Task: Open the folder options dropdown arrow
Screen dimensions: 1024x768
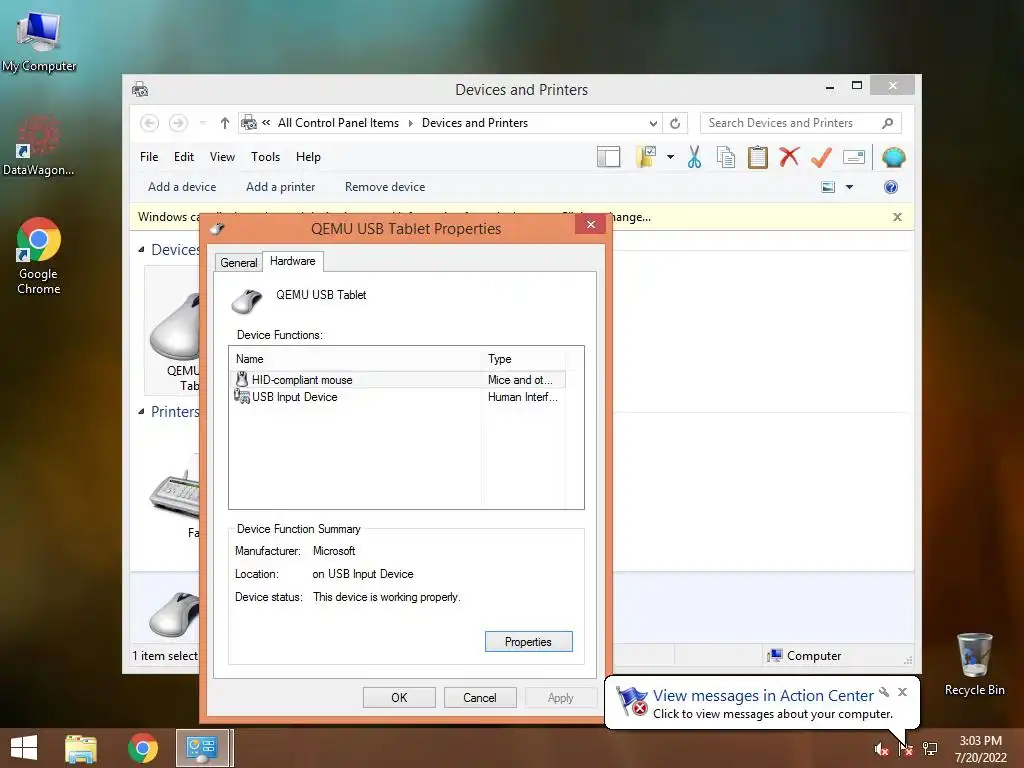Action: (670, 157)
